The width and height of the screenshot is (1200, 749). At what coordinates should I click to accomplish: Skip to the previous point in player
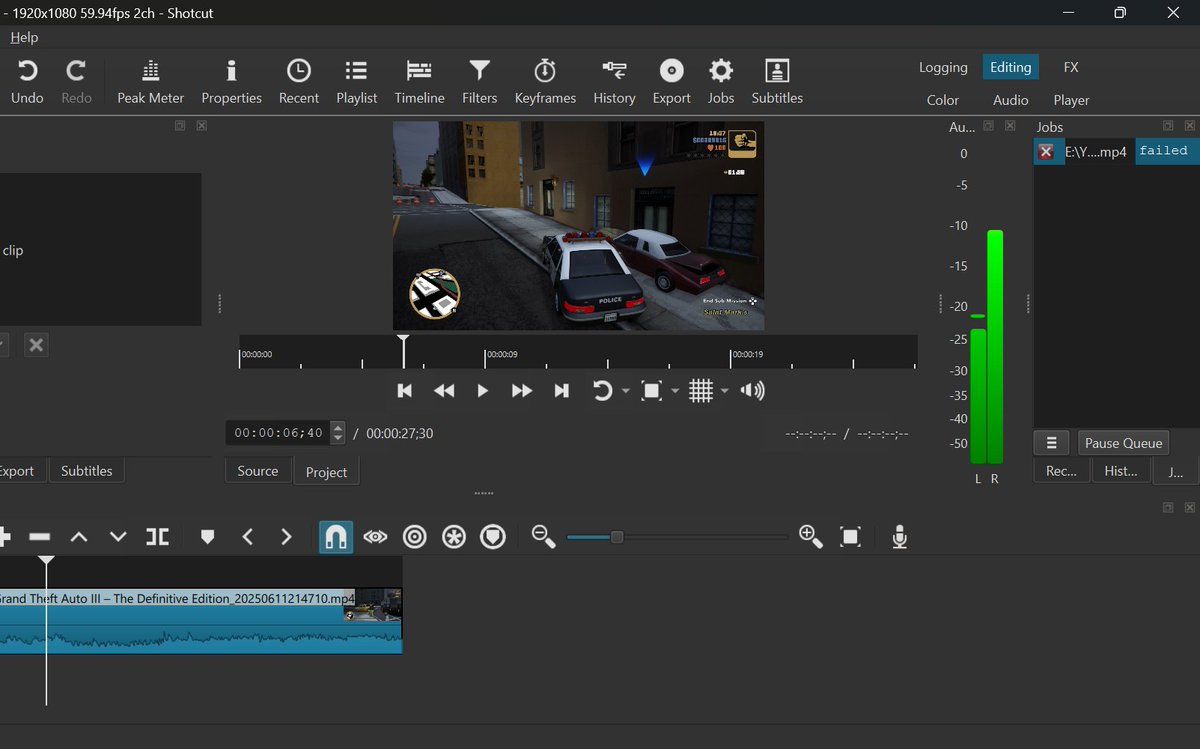click(x=405, y=391)
